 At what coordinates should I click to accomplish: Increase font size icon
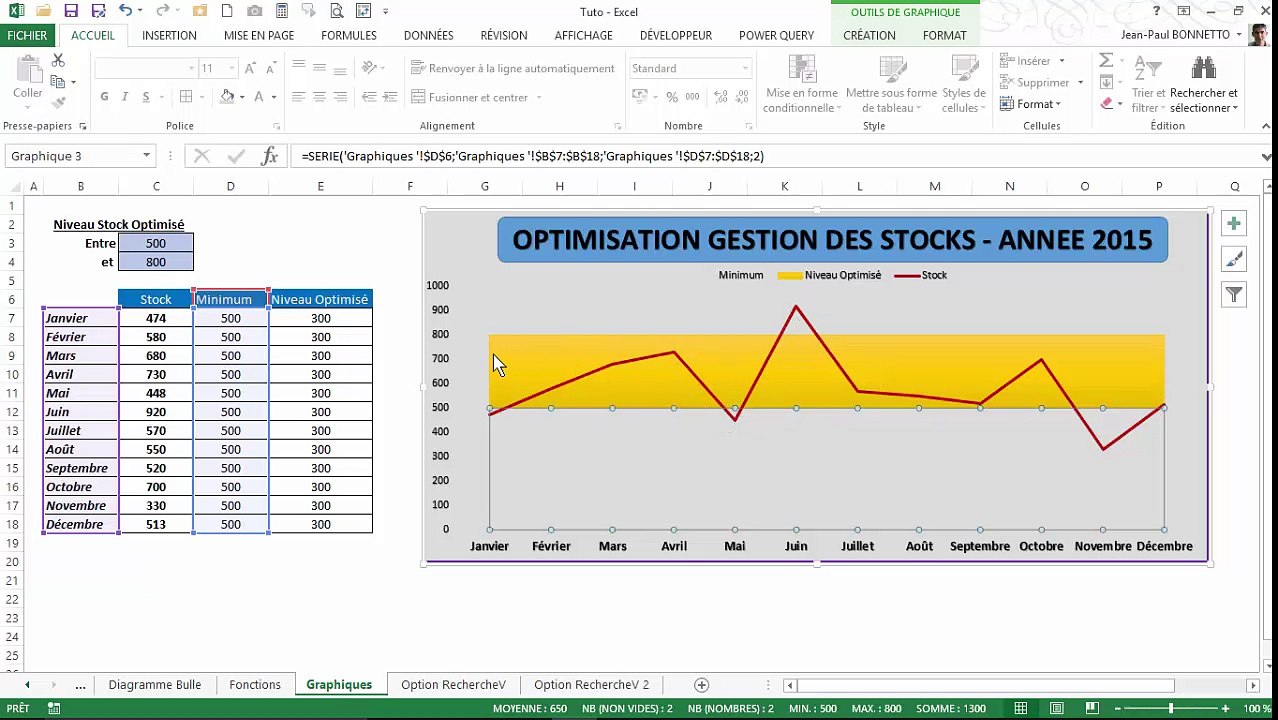point(249,68)
